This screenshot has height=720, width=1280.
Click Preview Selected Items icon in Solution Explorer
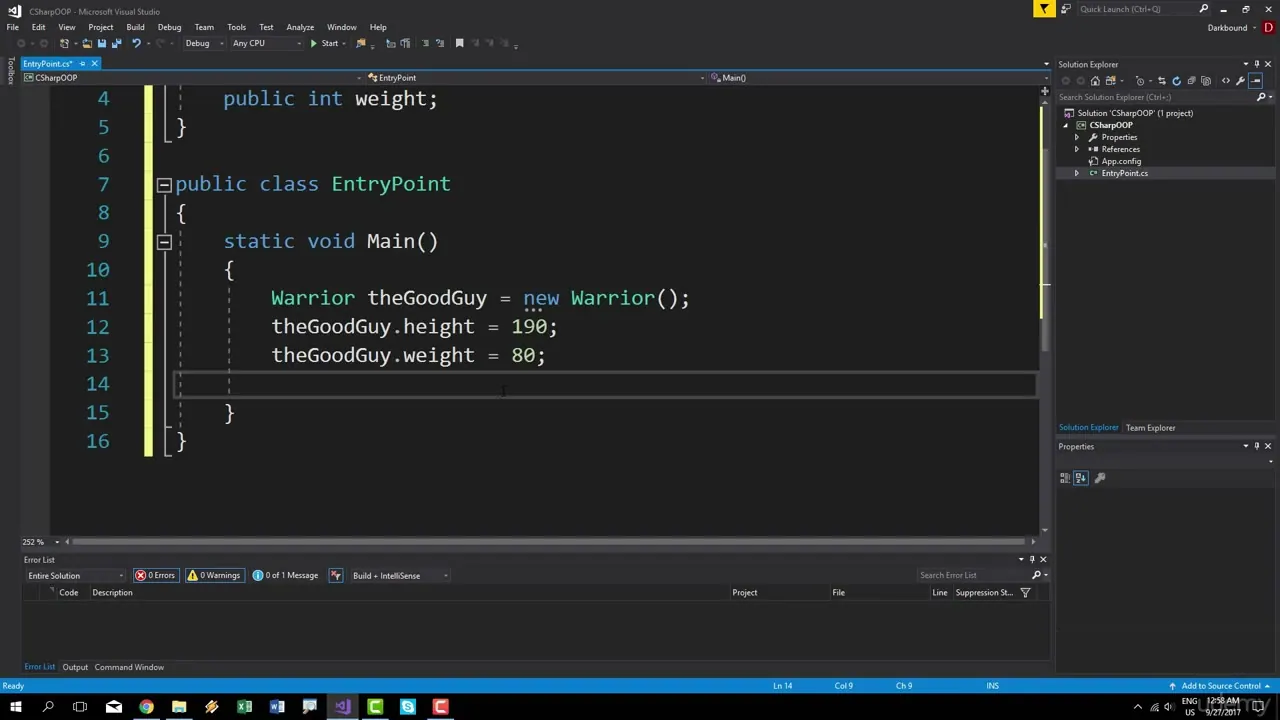click(x=1256, y=81)
